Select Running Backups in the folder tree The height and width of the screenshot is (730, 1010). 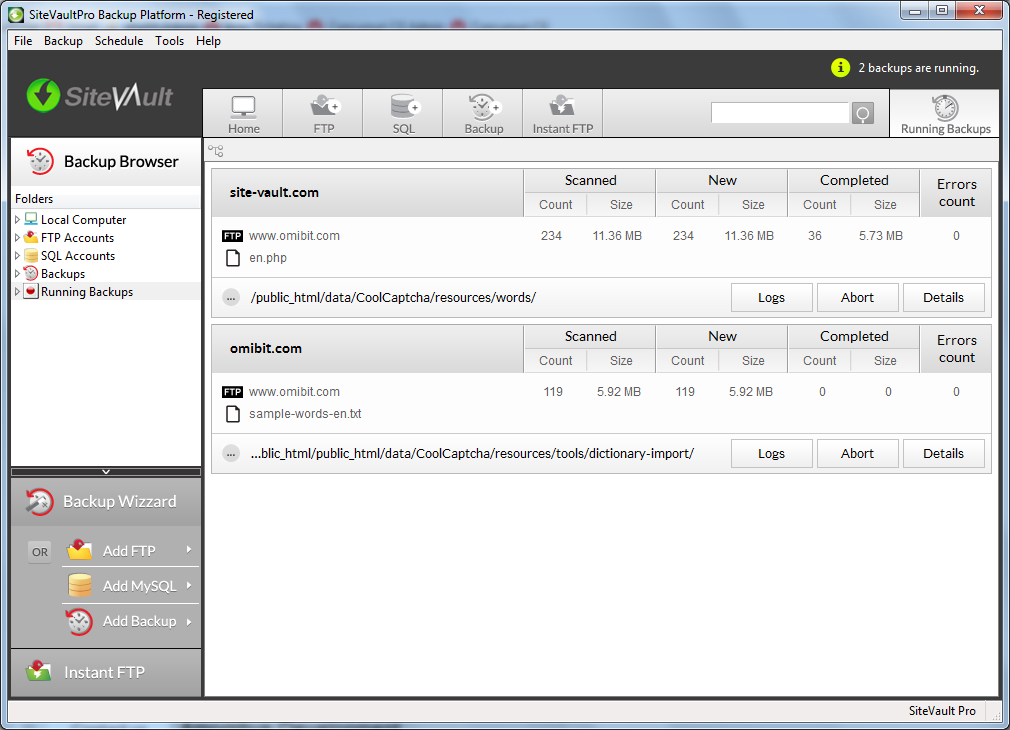tap(86, 292)
